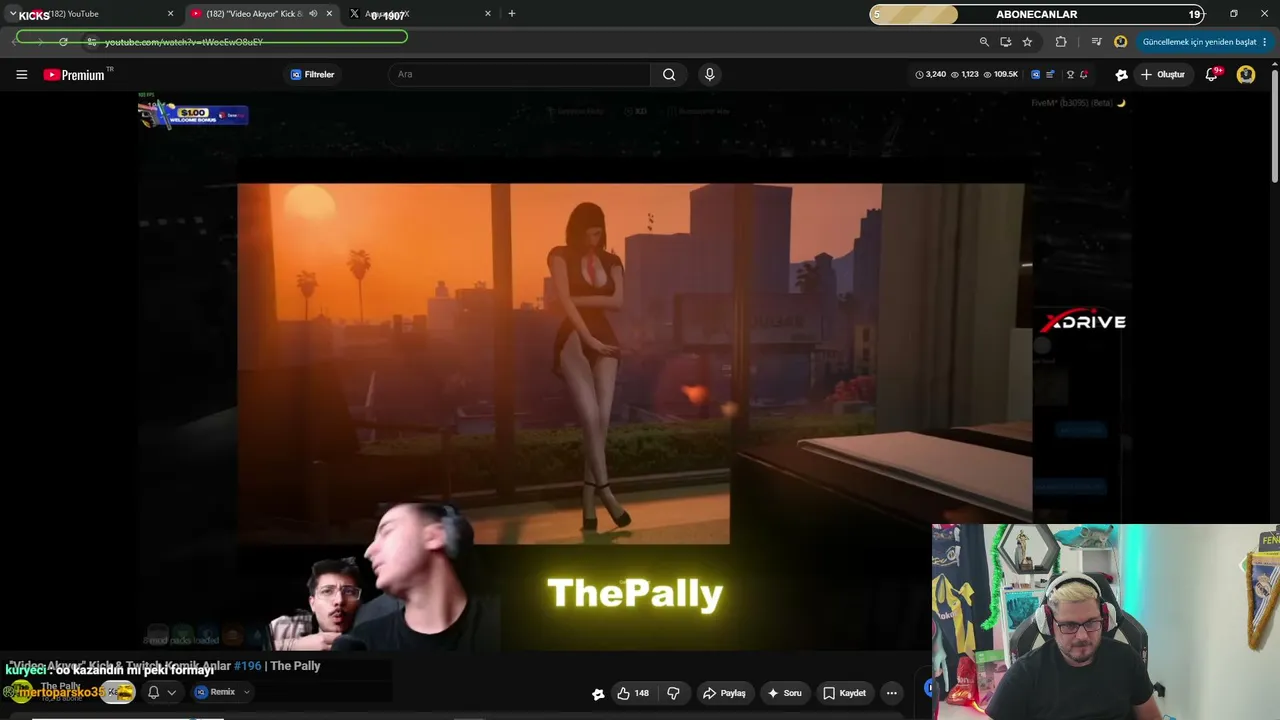Bookmark this page with the star
The image size is (1280, 720).
tap(1027, 42)
